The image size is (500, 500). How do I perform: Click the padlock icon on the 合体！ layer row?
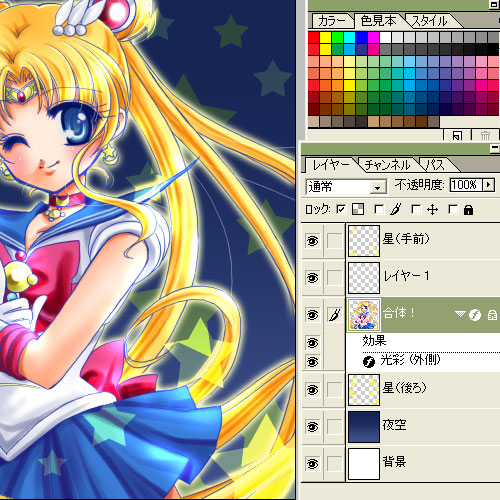coord(492,315)
